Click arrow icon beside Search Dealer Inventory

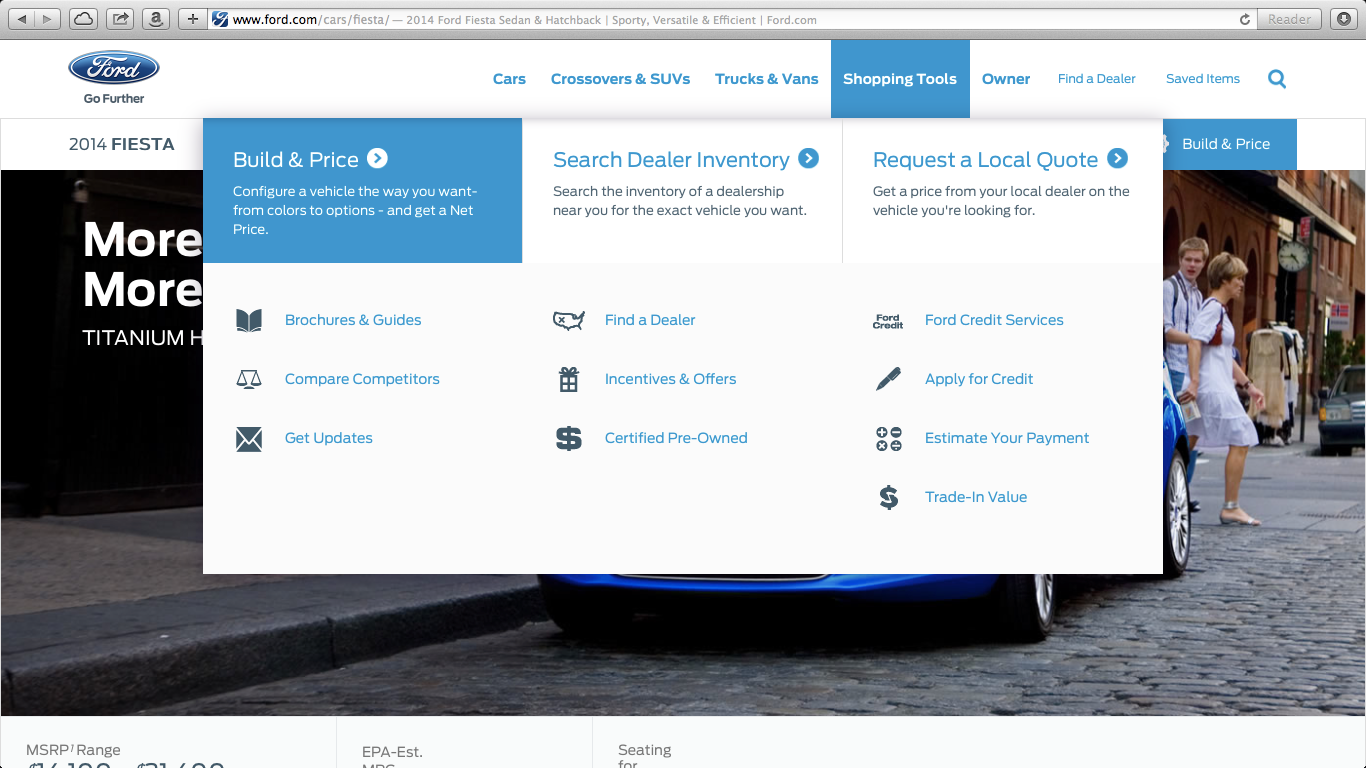click(809, 158)
